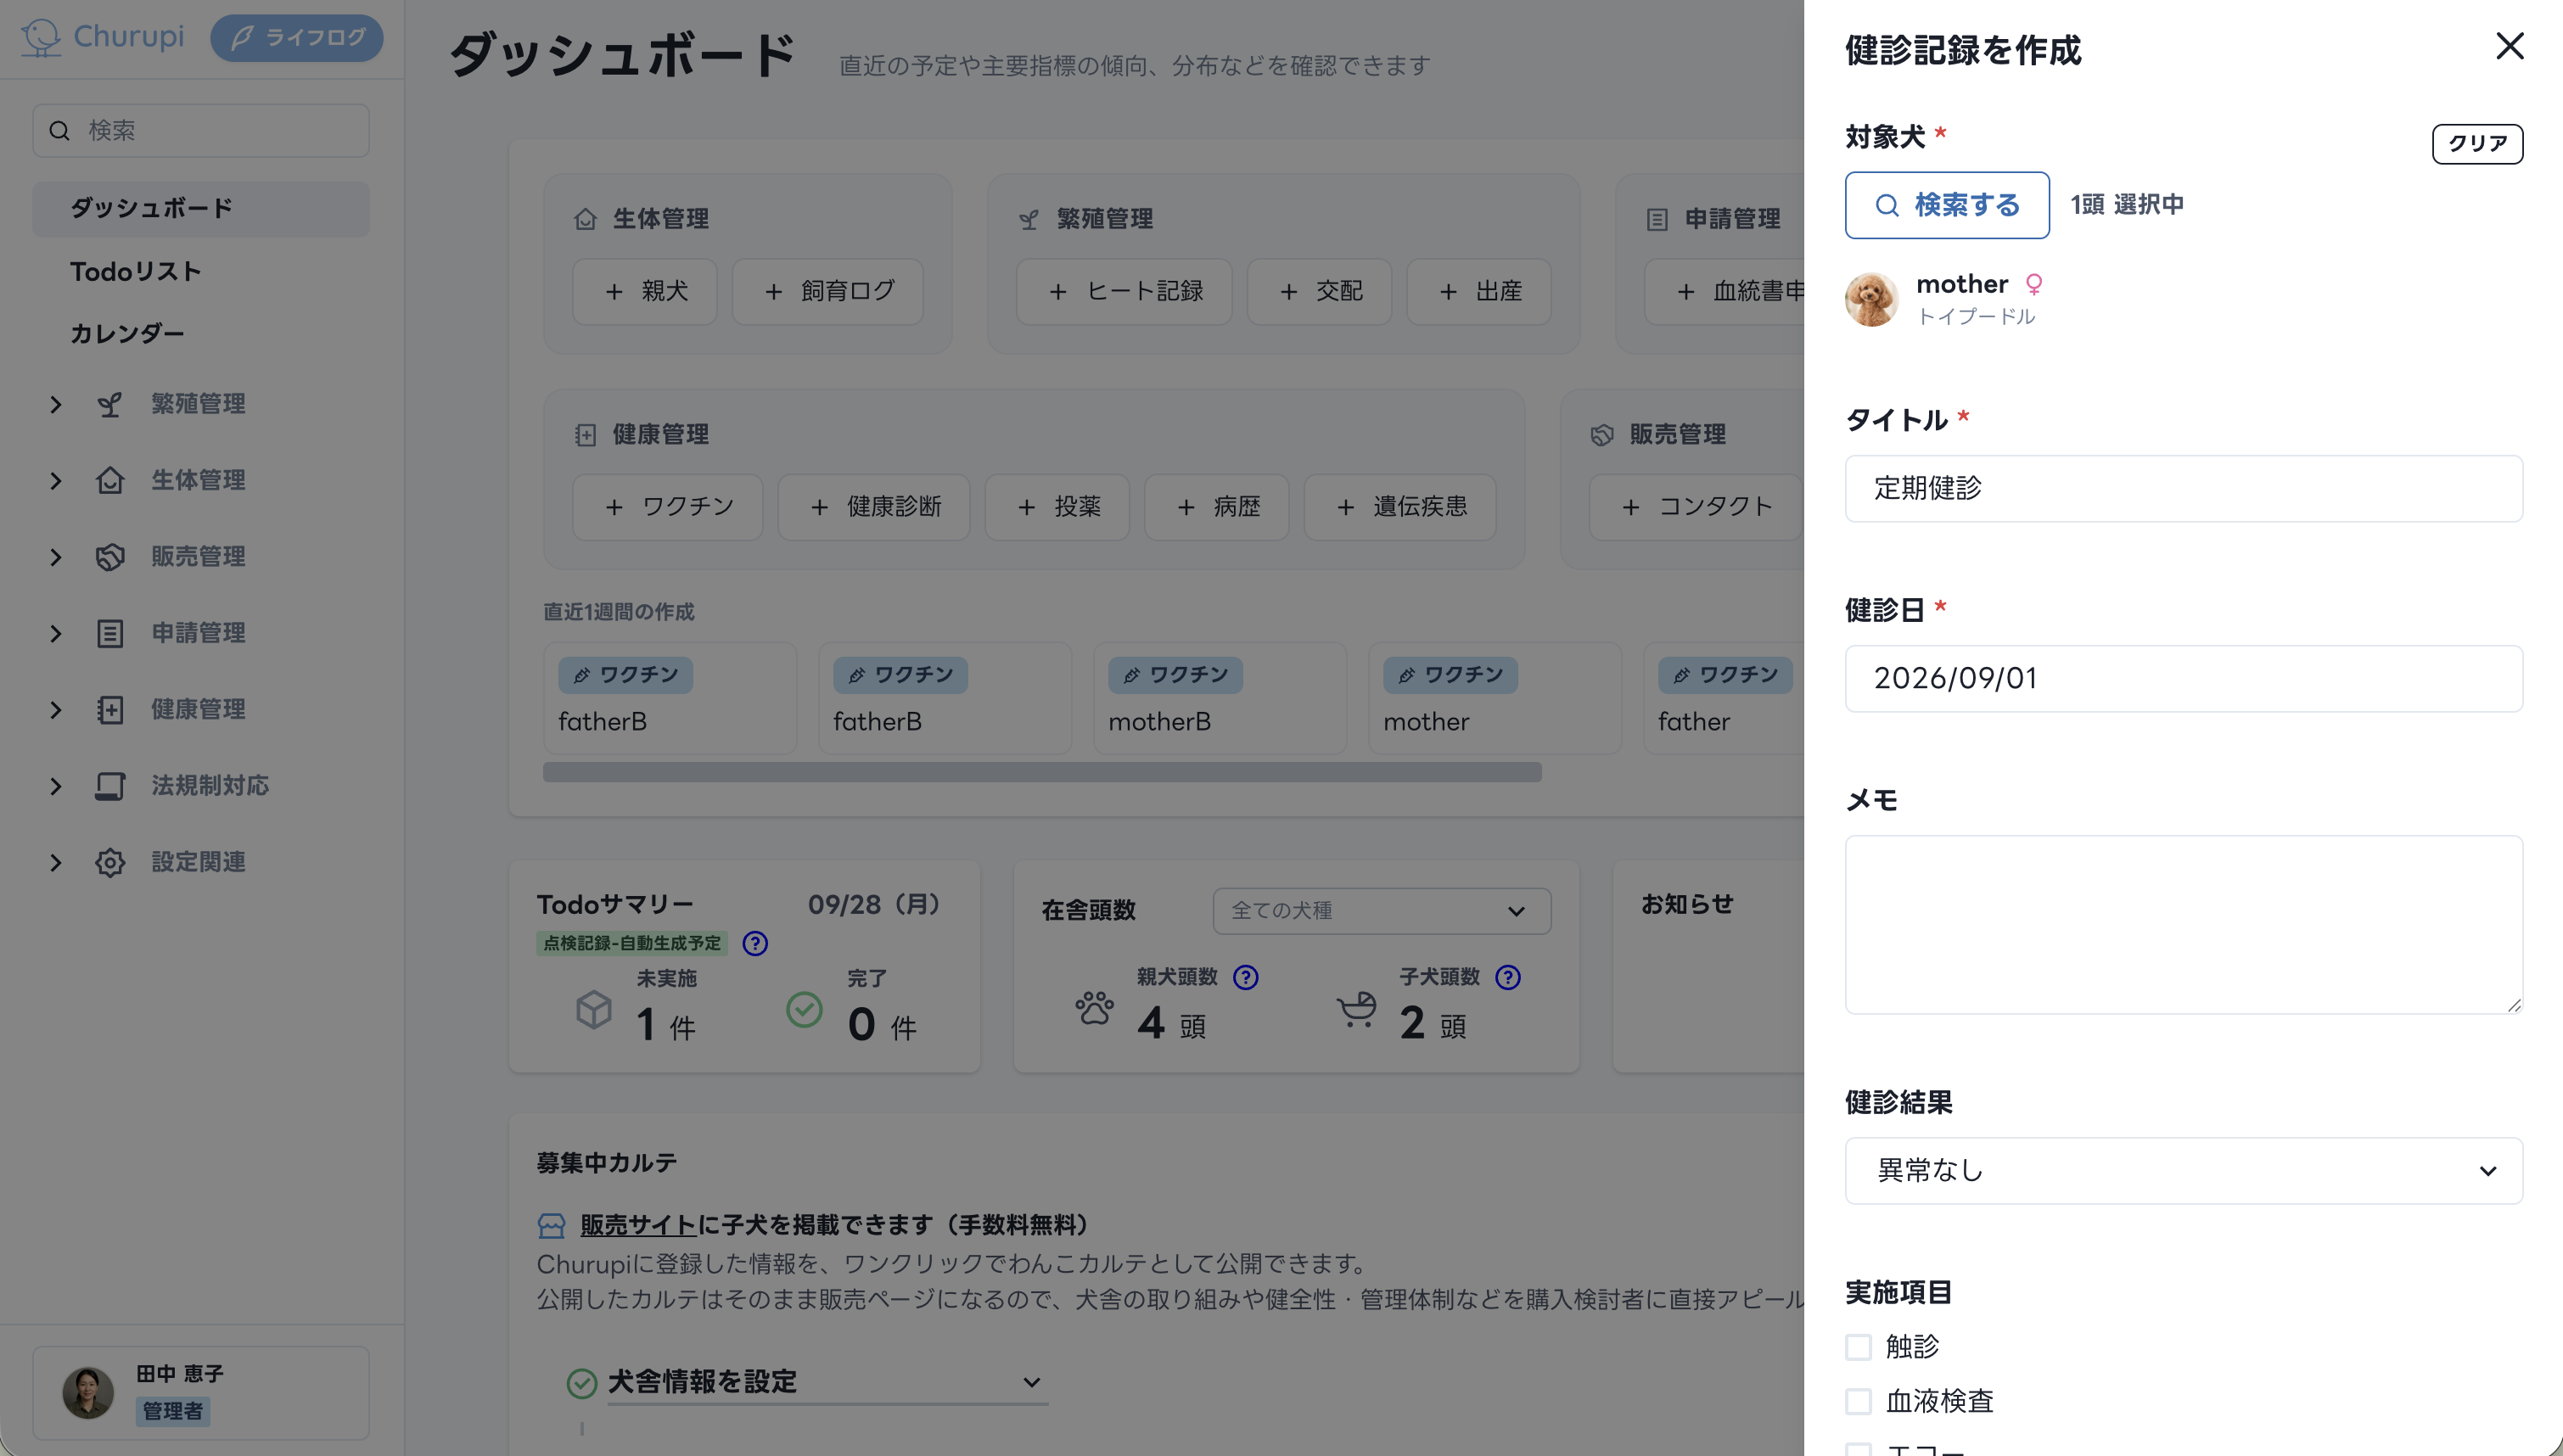Expand 生体管理 chevron in sidebar
This screenshot has height=1456, width=2563.
[56, 480]
